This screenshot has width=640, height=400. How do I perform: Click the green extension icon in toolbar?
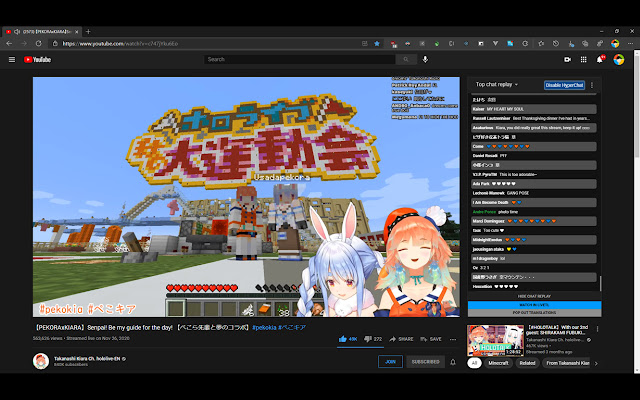[x=437, y=43]
